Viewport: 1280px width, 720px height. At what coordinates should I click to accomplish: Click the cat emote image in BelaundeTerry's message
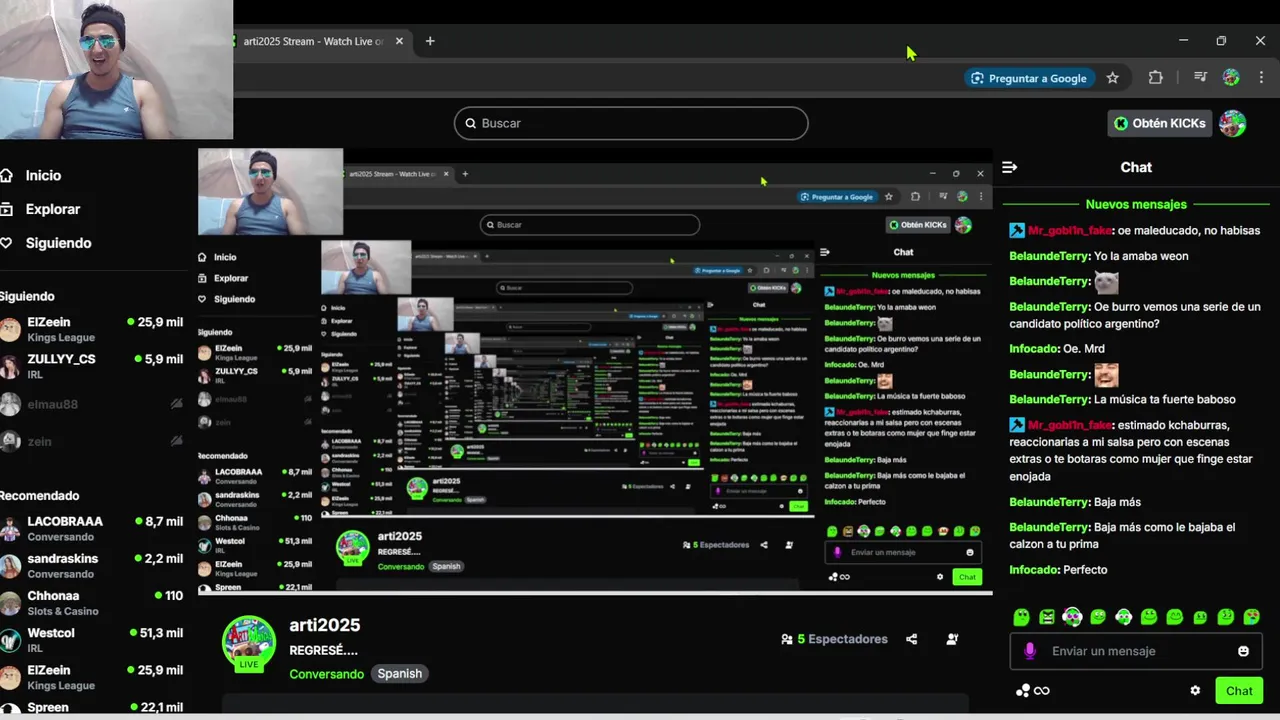coord(1106,282)
